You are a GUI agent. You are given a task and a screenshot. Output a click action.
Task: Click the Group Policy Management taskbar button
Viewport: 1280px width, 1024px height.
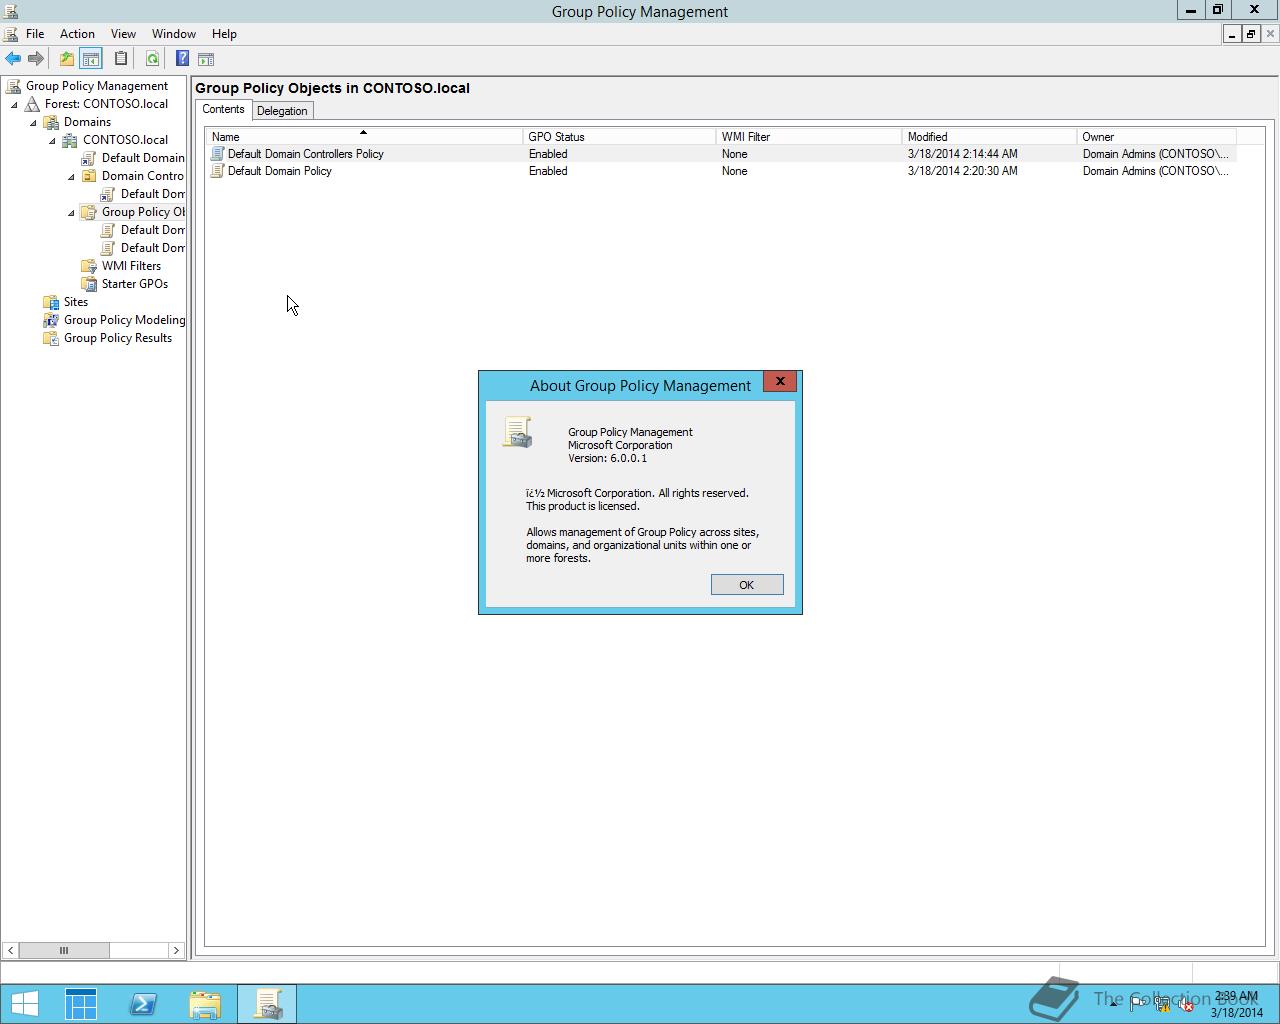[267, 1003]
